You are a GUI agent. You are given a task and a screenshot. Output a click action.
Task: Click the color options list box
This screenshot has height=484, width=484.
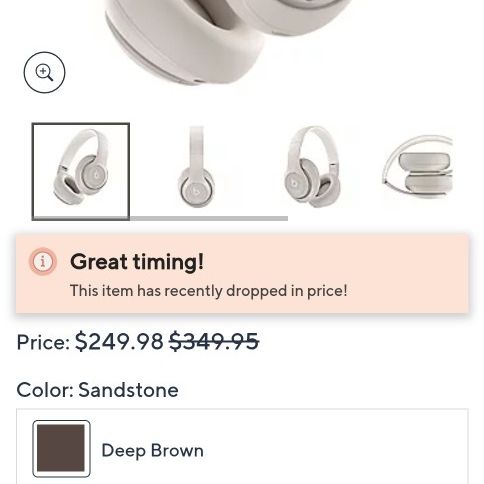point(242,446)
